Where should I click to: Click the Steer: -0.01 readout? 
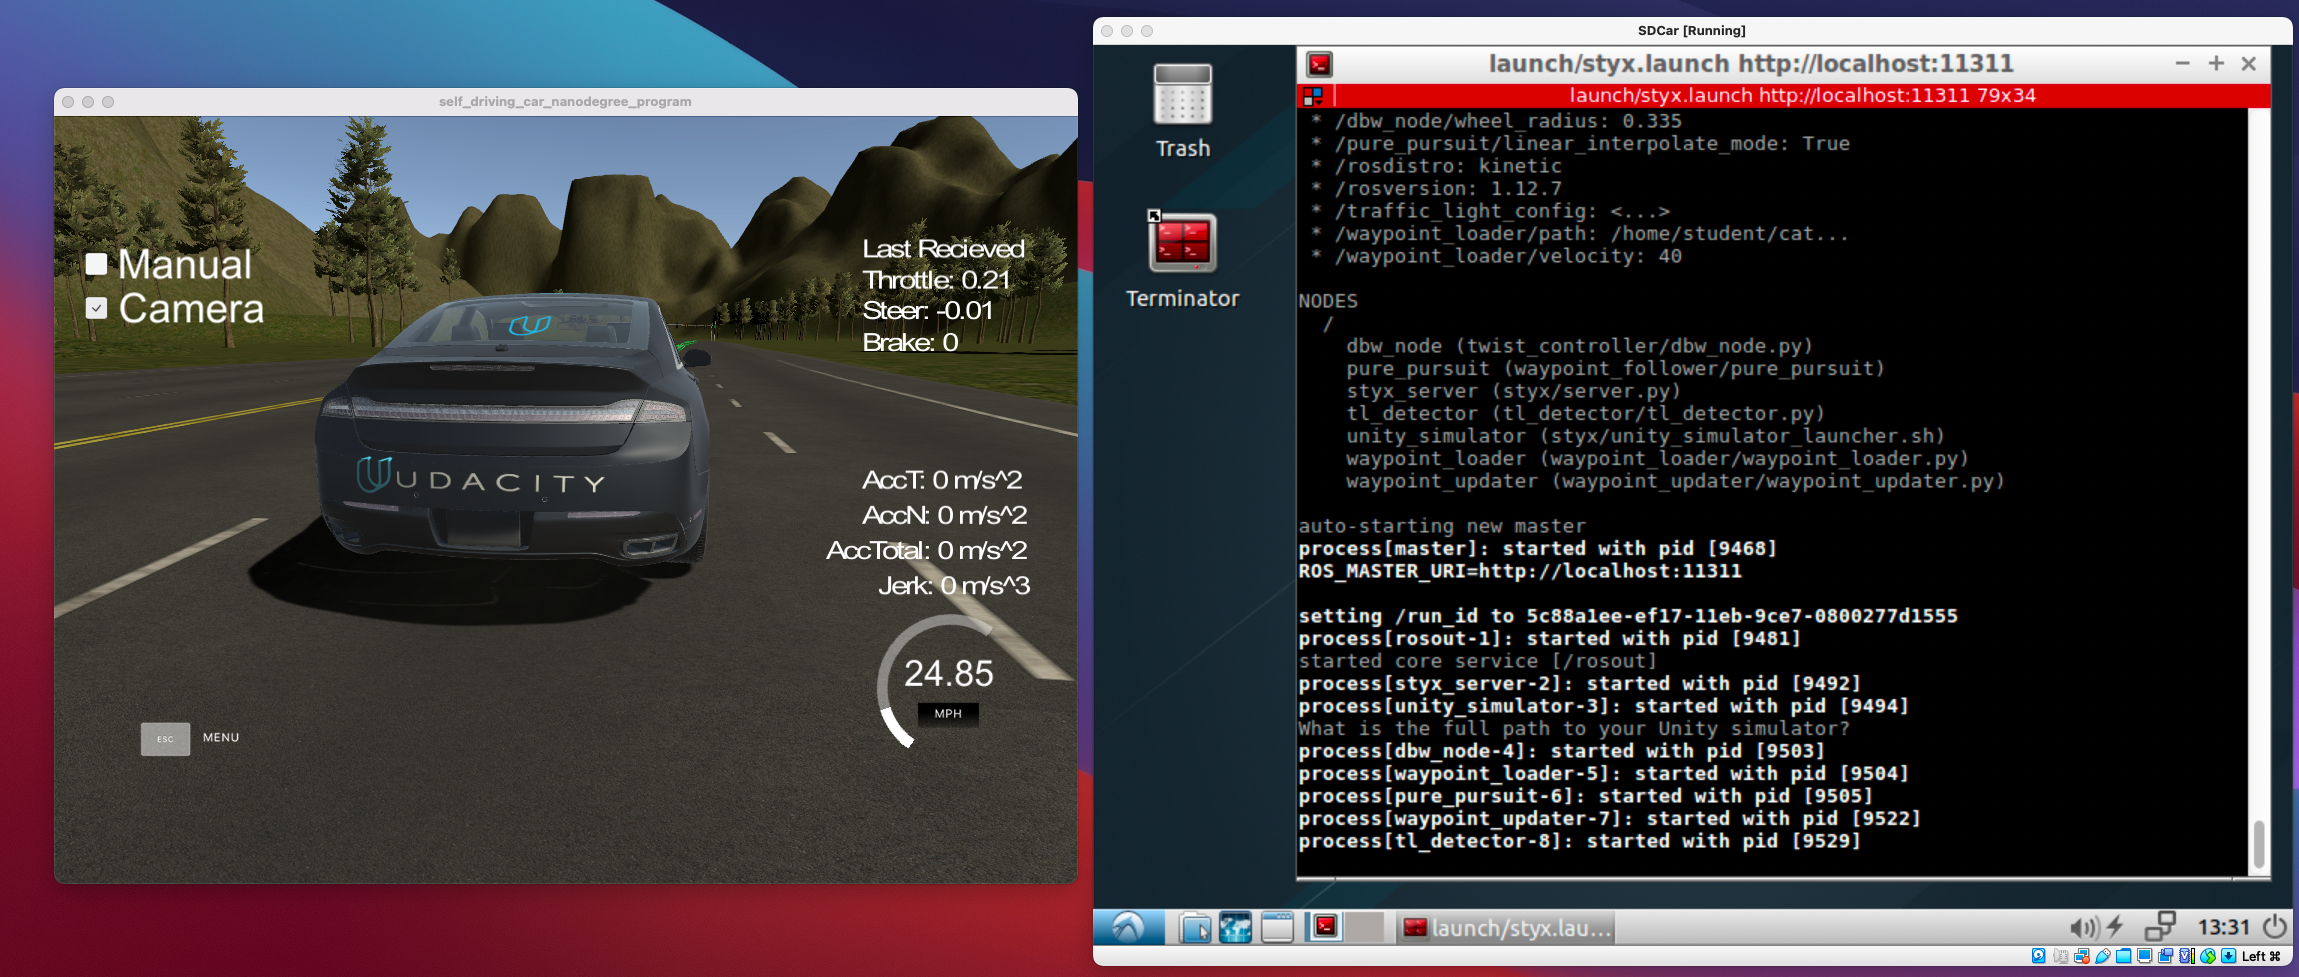coord(928,311)
